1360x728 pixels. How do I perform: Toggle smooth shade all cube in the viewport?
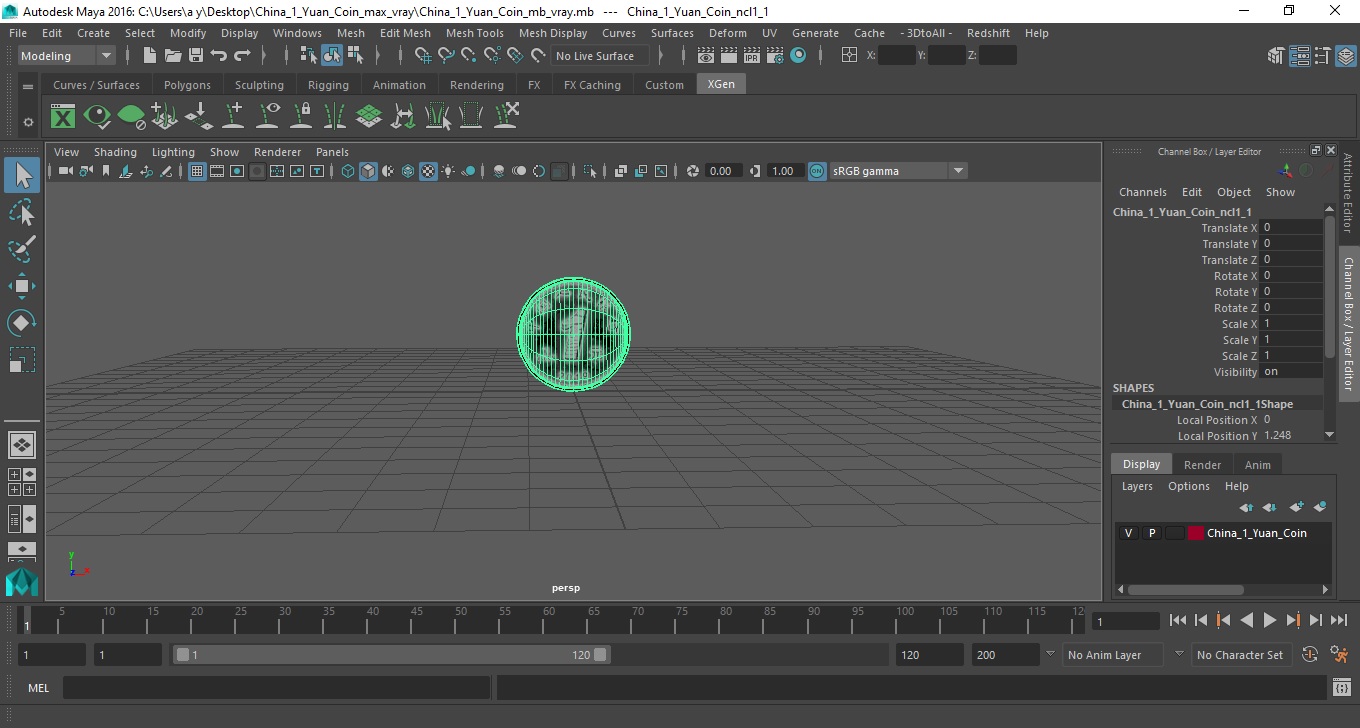click(x=368, y=171)
